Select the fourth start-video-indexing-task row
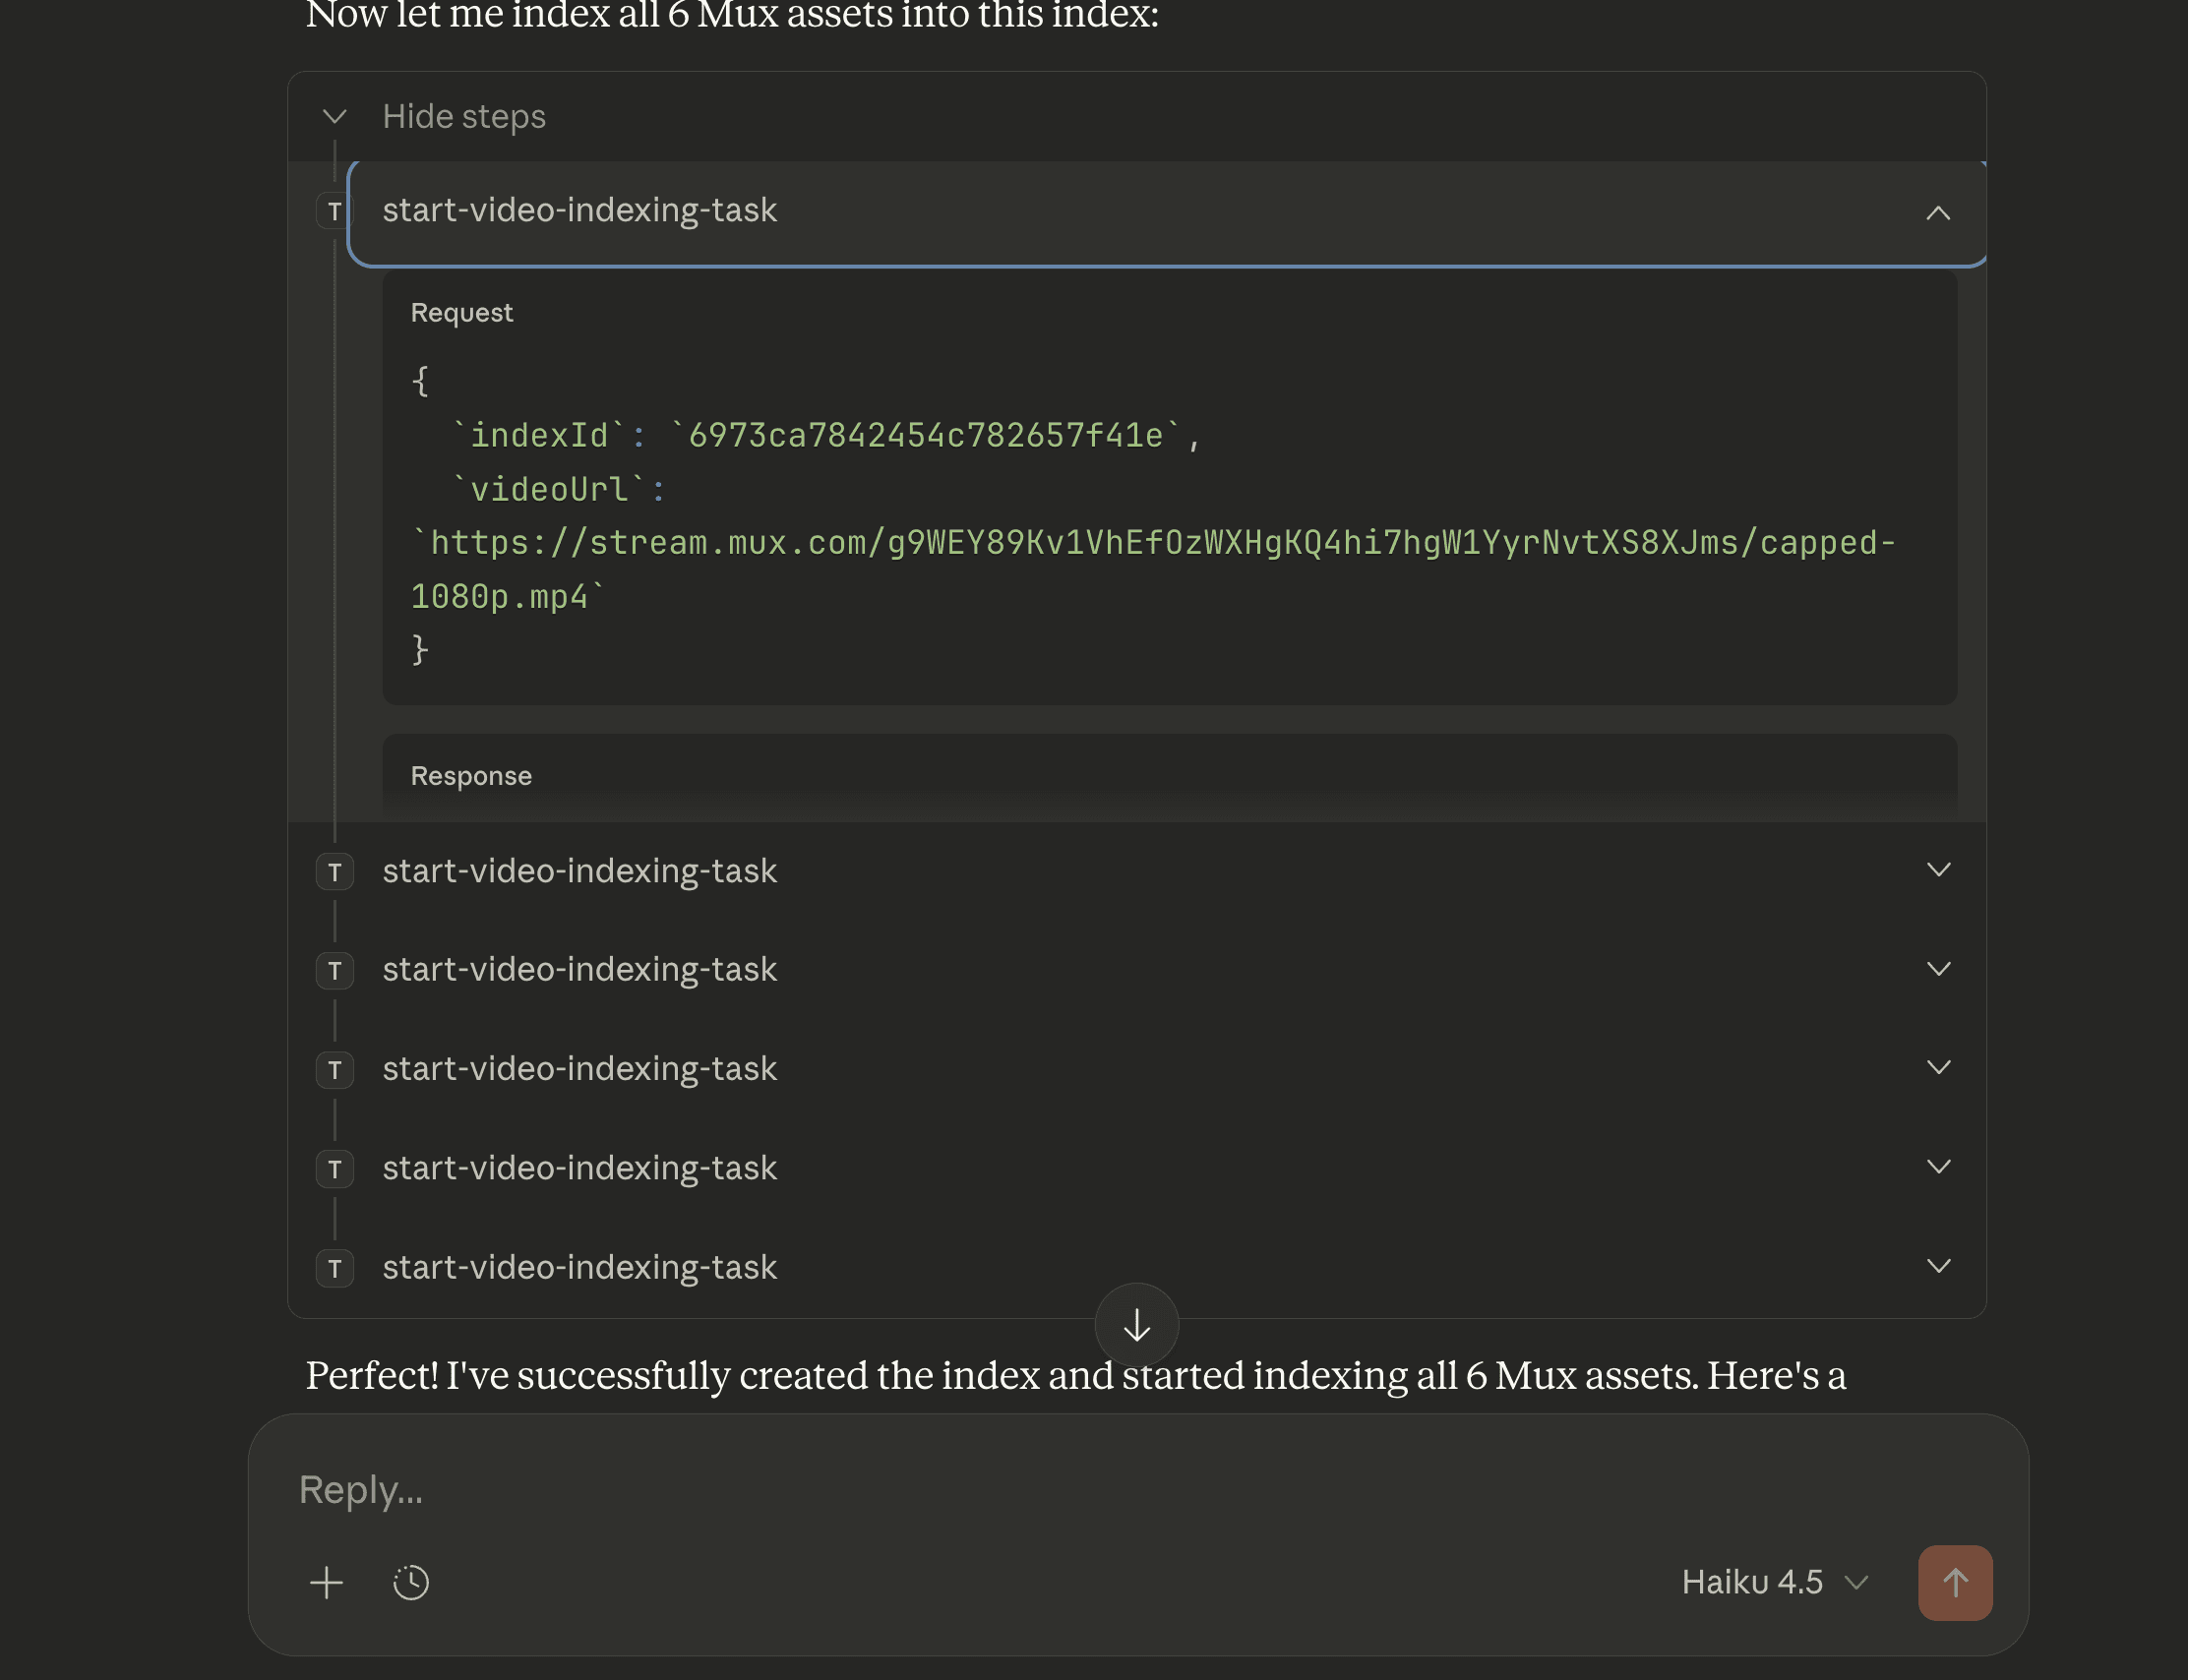Viewport: 2188px width, 1680px height. tap(579, 1069)
